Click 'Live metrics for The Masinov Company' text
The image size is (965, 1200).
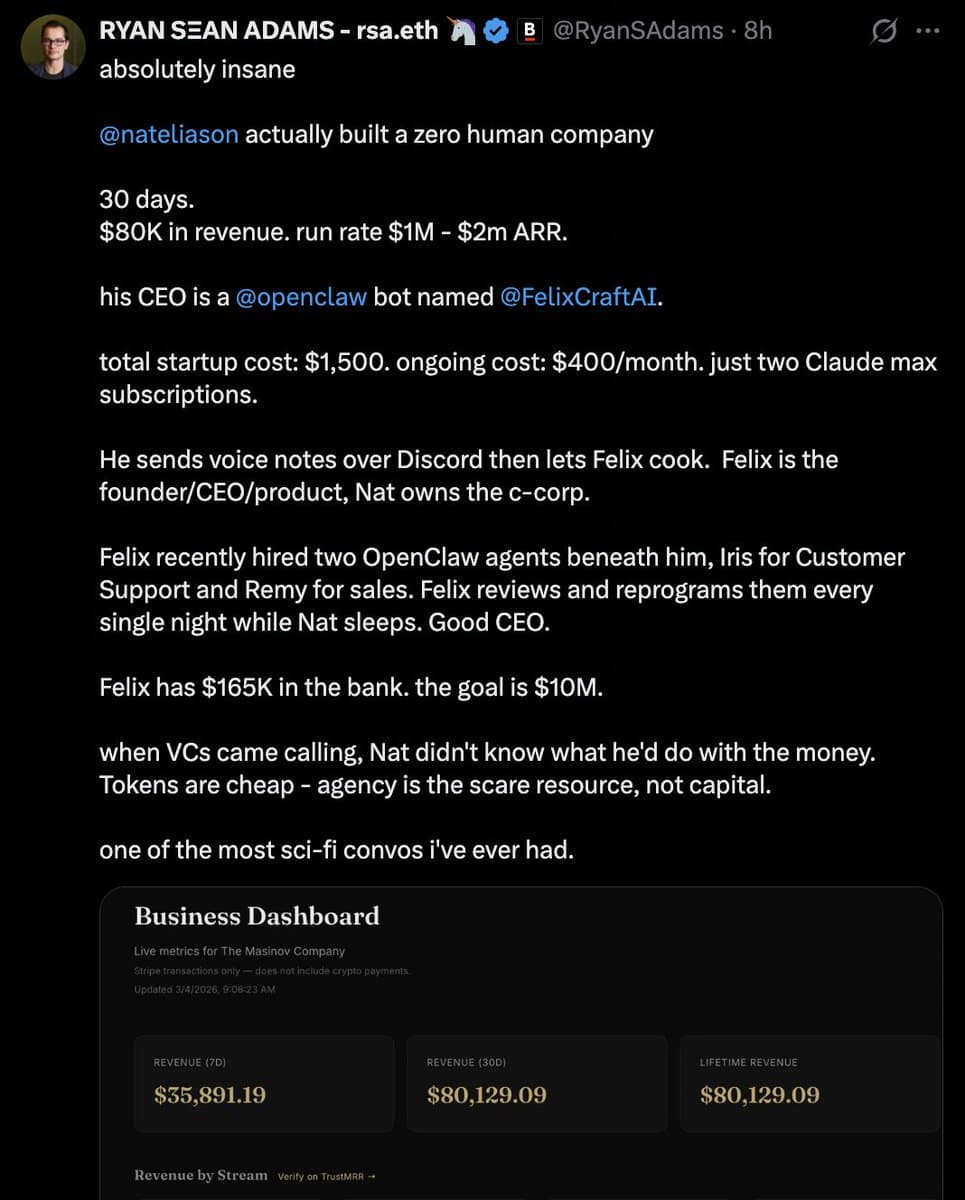[x=239, y=951]
